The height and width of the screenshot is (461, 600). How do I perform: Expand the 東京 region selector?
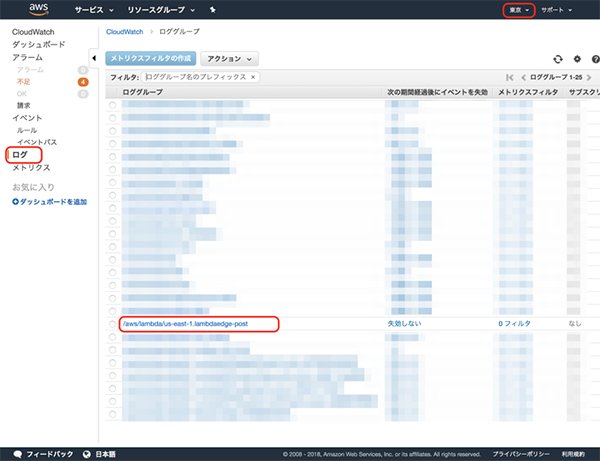click(518, 10)
